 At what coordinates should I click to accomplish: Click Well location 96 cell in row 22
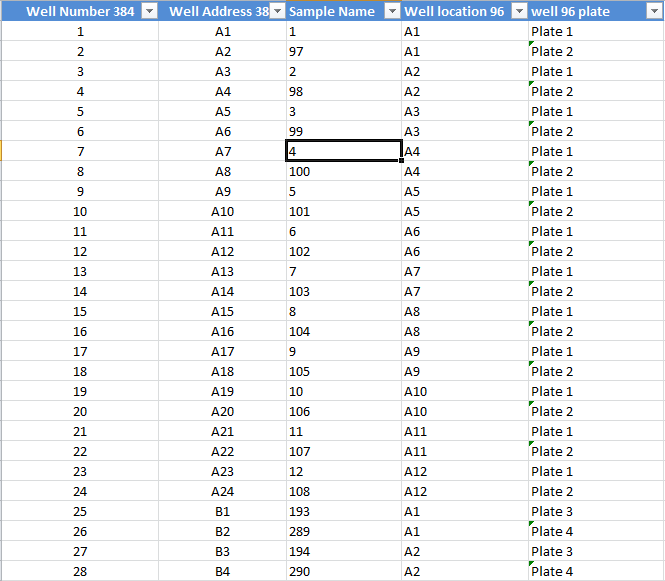click(465, 451)
